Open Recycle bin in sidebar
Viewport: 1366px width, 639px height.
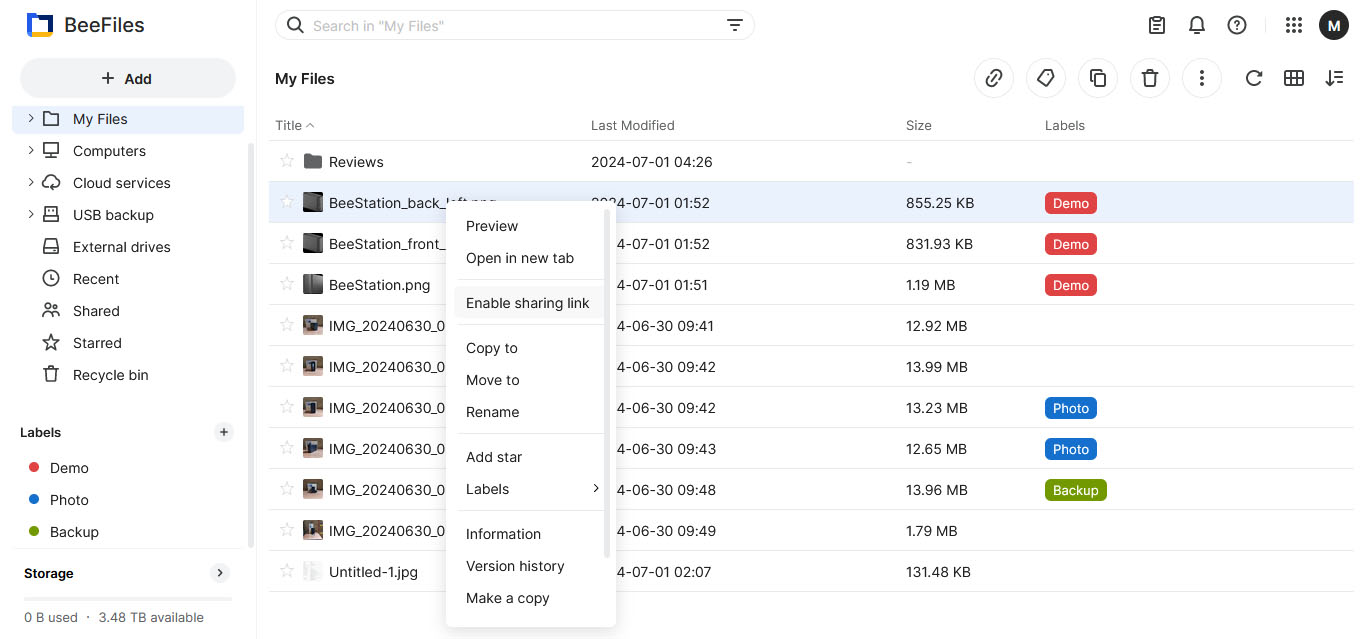[x=110, y=375]
